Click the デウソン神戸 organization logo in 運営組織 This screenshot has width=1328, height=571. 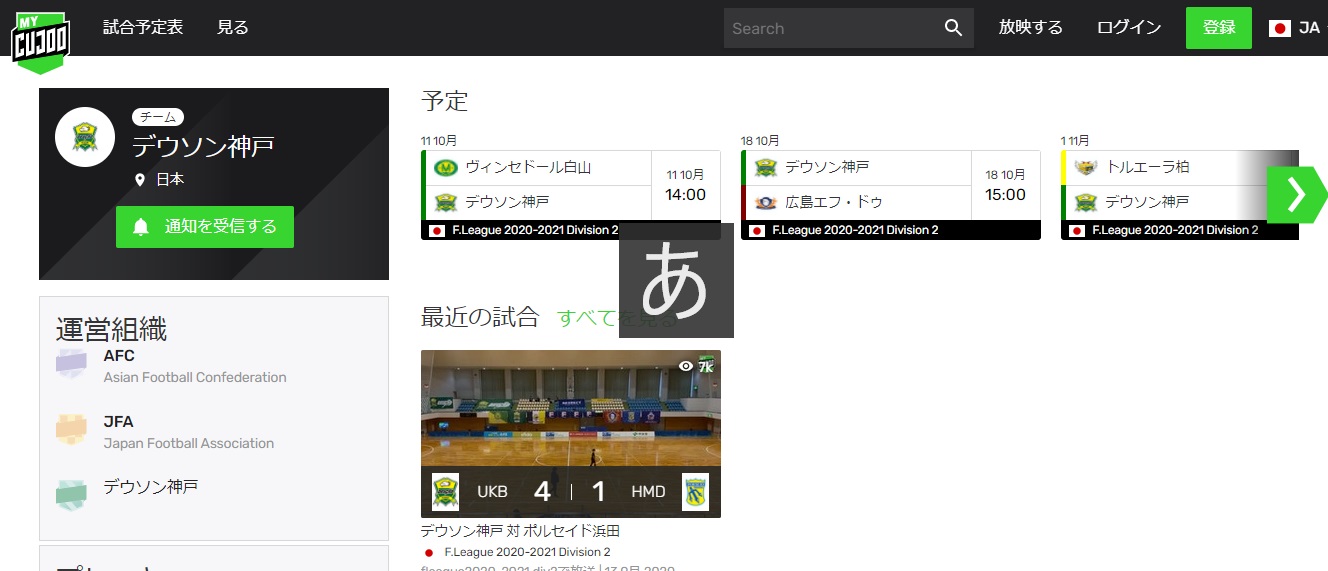pos(71,496)
